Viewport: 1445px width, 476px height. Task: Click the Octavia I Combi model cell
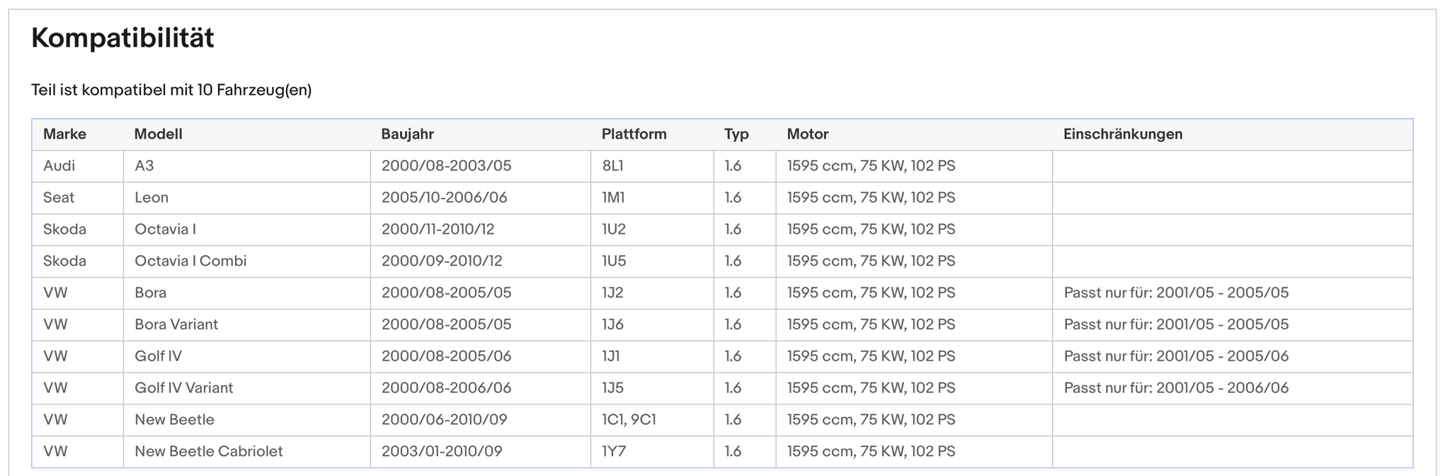pyautogui.click(x=190, y=261)
